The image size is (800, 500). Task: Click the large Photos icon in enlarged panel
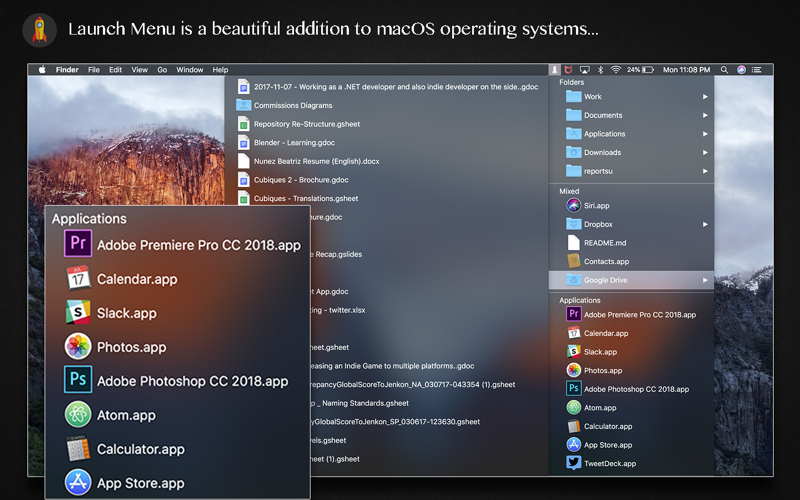pyautogui.click(x=78, y=346)
